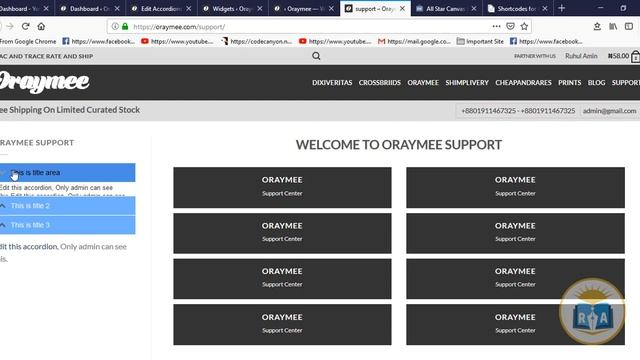Click the ORAYMEE SUPPORT sidebar heading
This screenshot has height=360, width=640.
37,142
